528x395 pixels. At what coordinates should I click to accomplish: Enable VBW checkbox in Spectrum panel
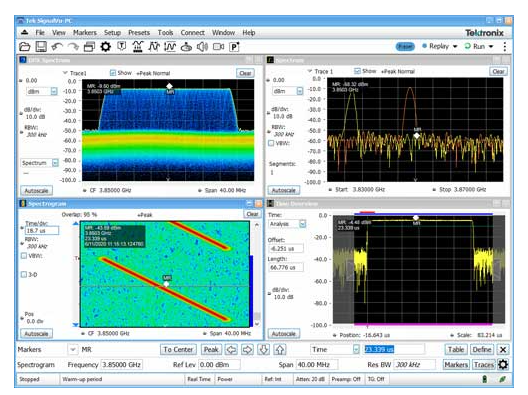click(x=271, y=143)
